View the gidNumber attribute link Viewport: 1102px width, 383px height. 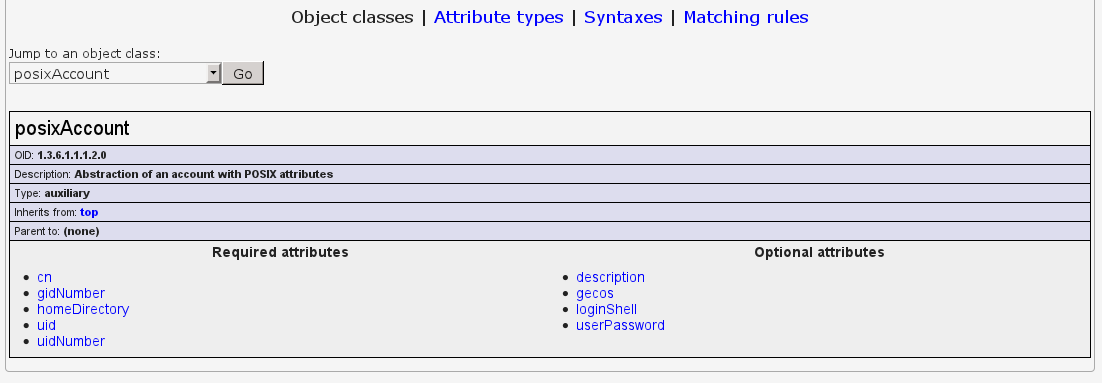(71, 294)
